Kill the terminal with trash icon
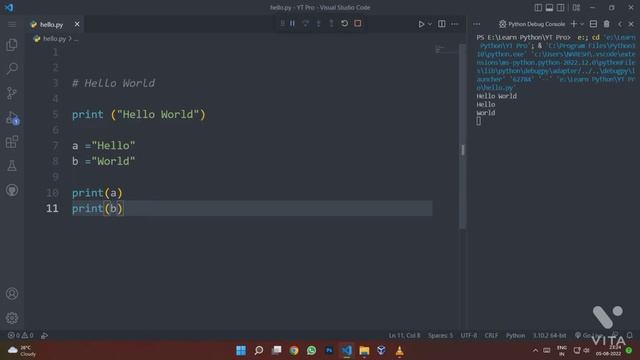Image resolution: width=640 pixels, height=360 pixels. (607, 24)
